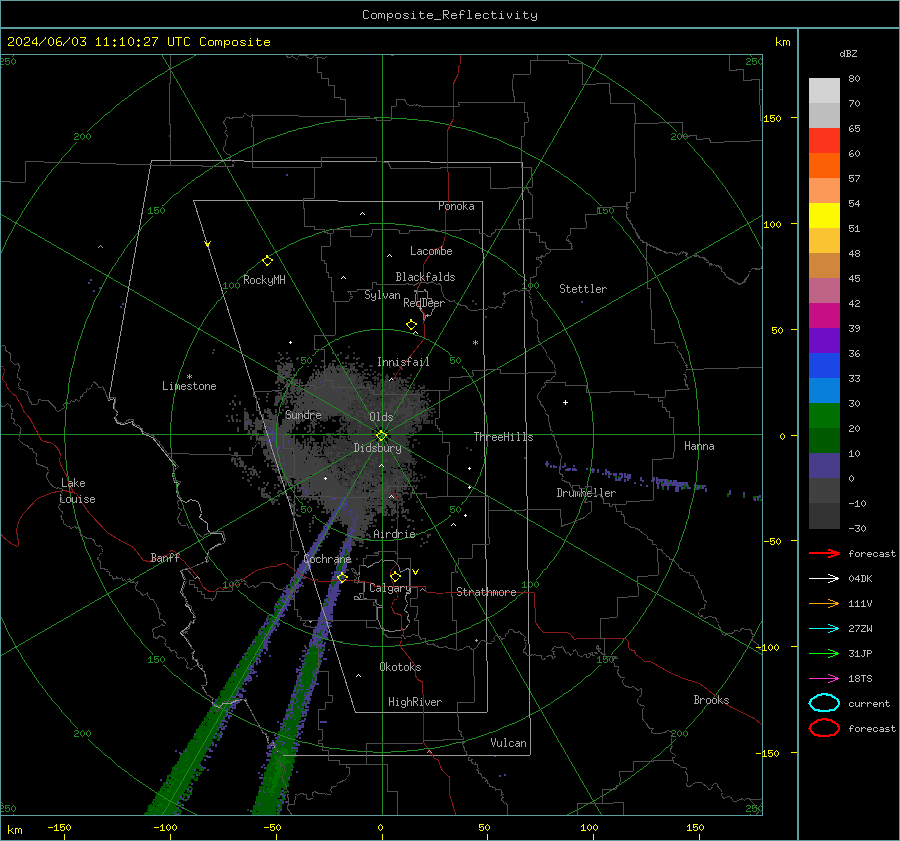Screen dimensions: 900x841
Task: Click the yellow radar marker at Didsbury
Action: pyautogui.click(x=381, y=436)
